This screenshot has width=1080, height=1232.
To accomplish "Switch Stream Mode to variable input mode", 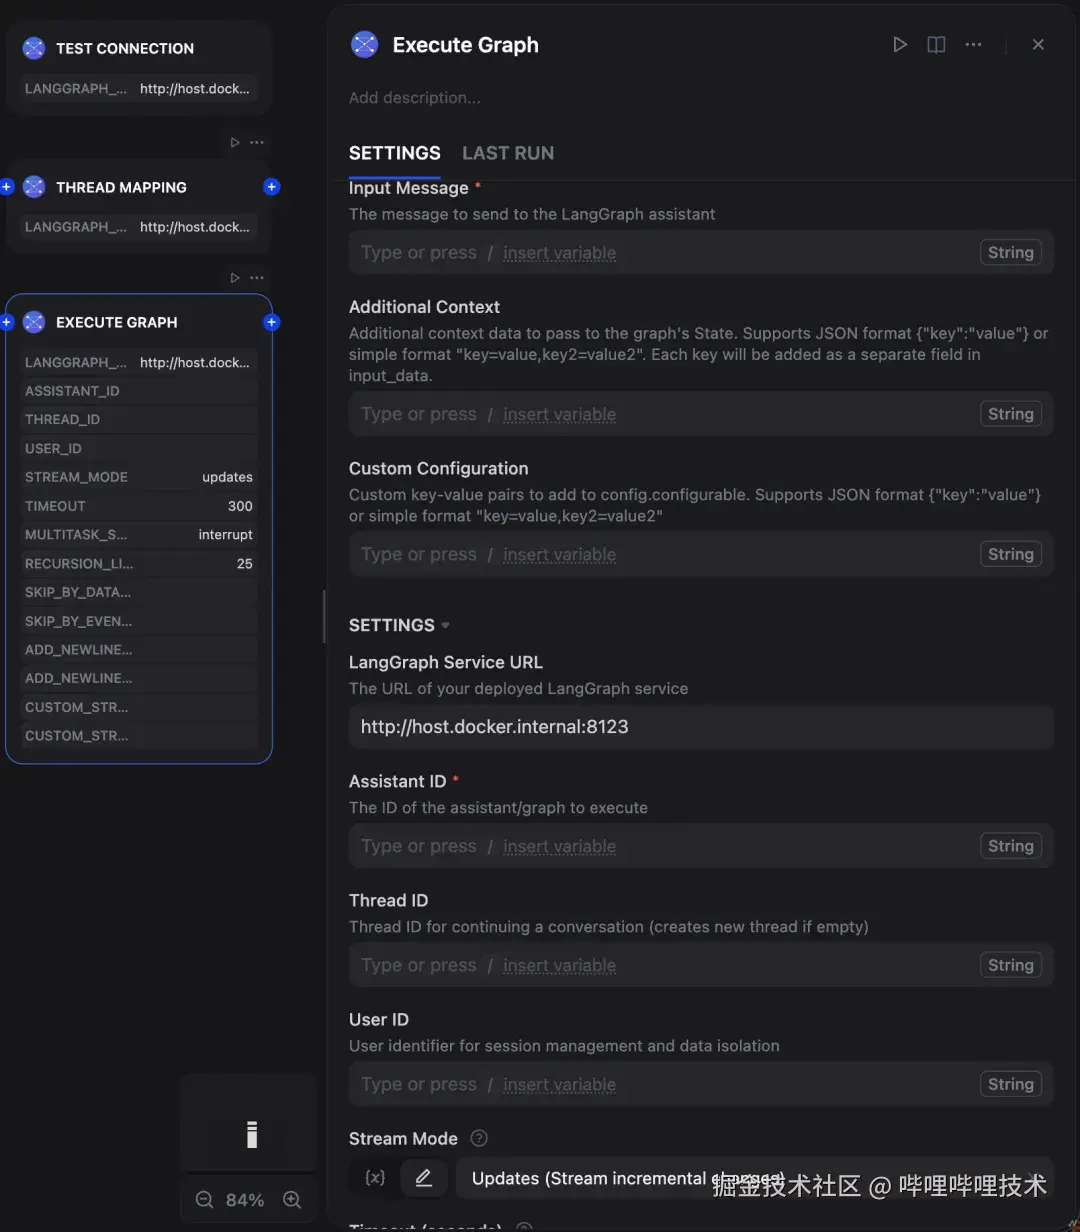I will 375,1178.
